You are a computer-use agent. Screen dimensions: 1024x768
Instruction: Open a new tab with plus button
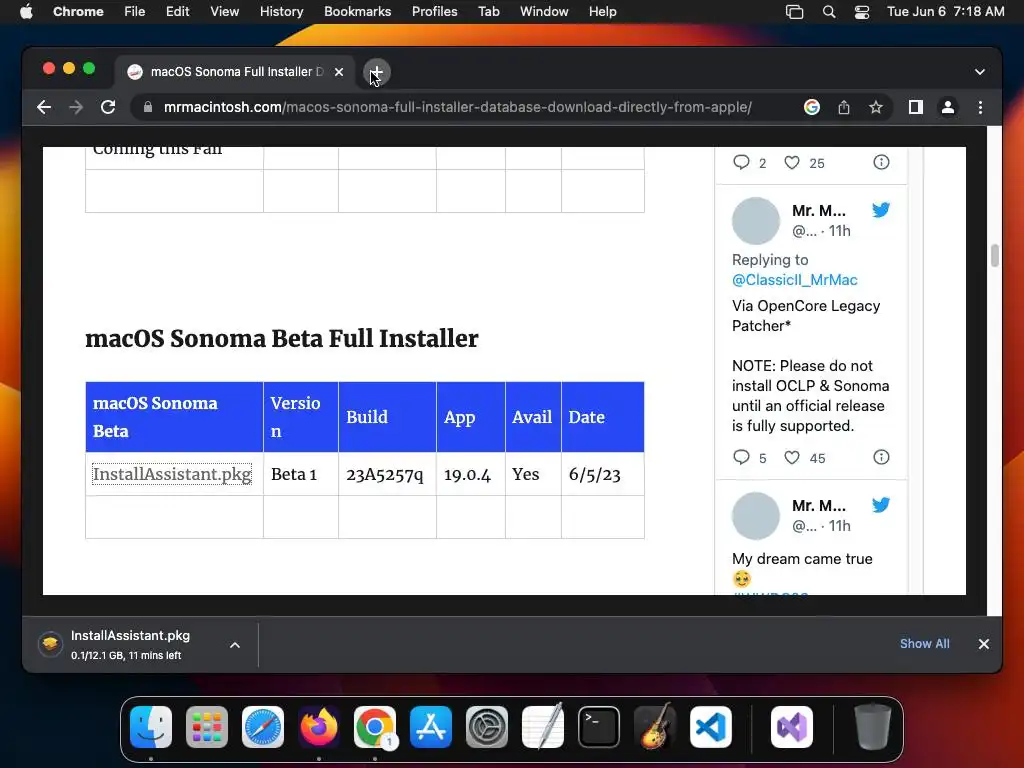(377, 72)
